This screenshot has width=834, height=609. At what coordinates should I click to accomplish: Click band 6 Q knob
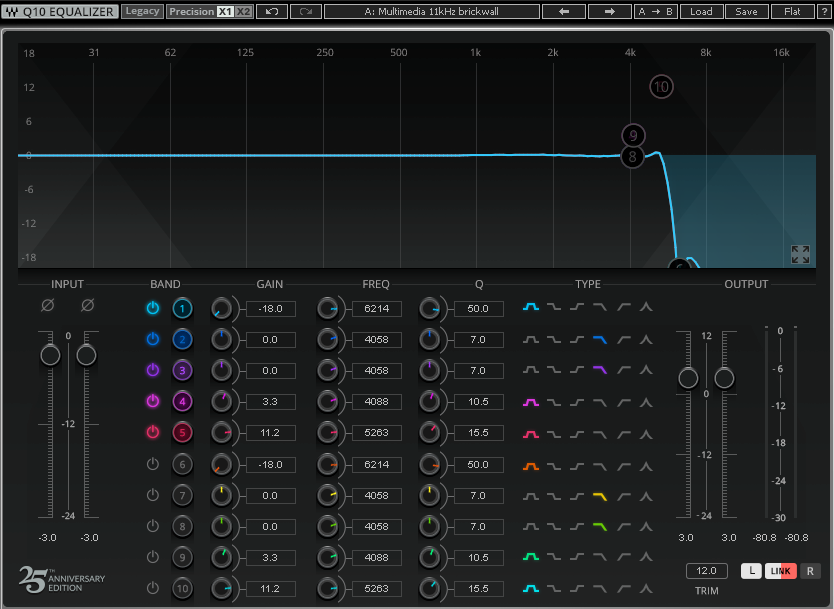tap(429, 465)
